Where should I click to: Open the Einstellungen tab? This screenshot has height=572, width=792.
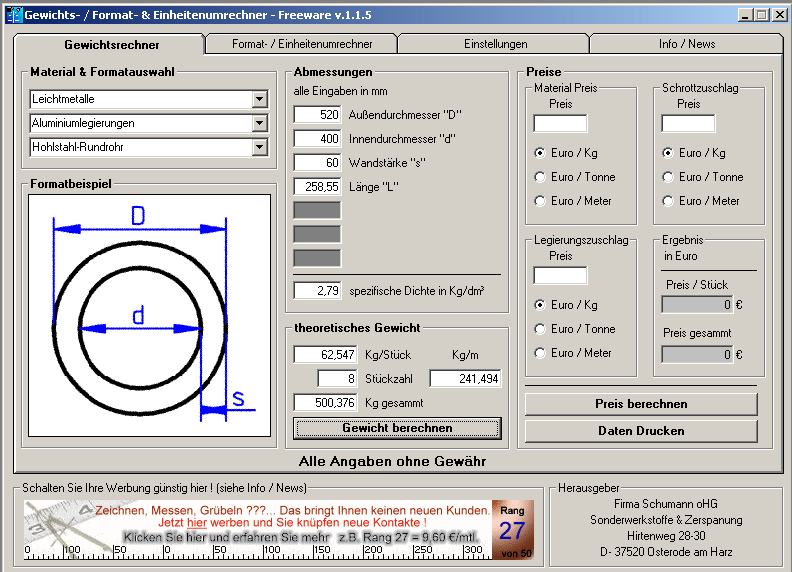(x=495, y=44)
